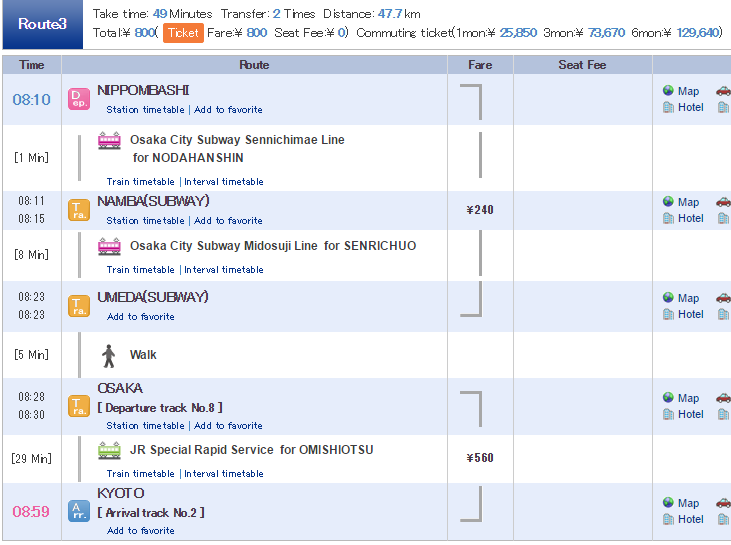The height and width of the screenshot is (545, 731).
Task: Click the Route3 header label
Action: click(42, 24)
